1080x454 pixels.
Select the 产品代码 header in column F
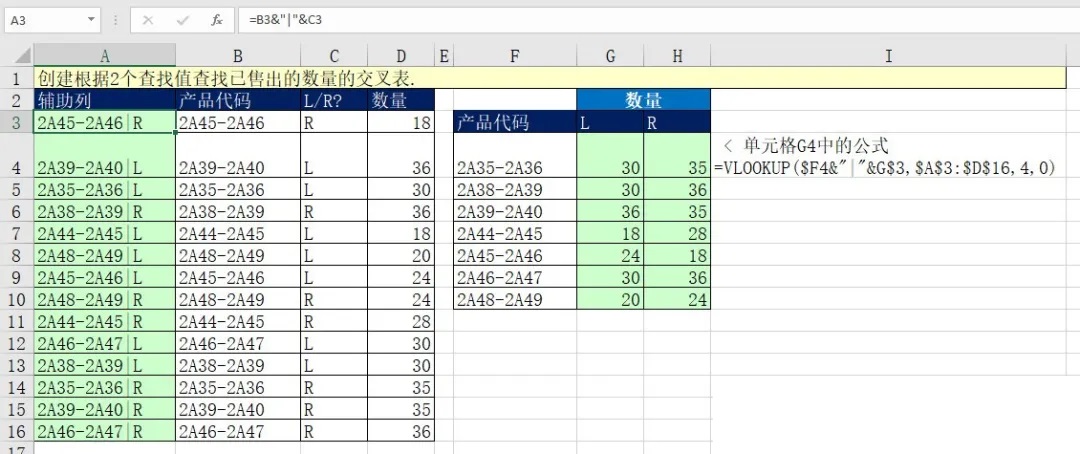click(x=514, y=123)
